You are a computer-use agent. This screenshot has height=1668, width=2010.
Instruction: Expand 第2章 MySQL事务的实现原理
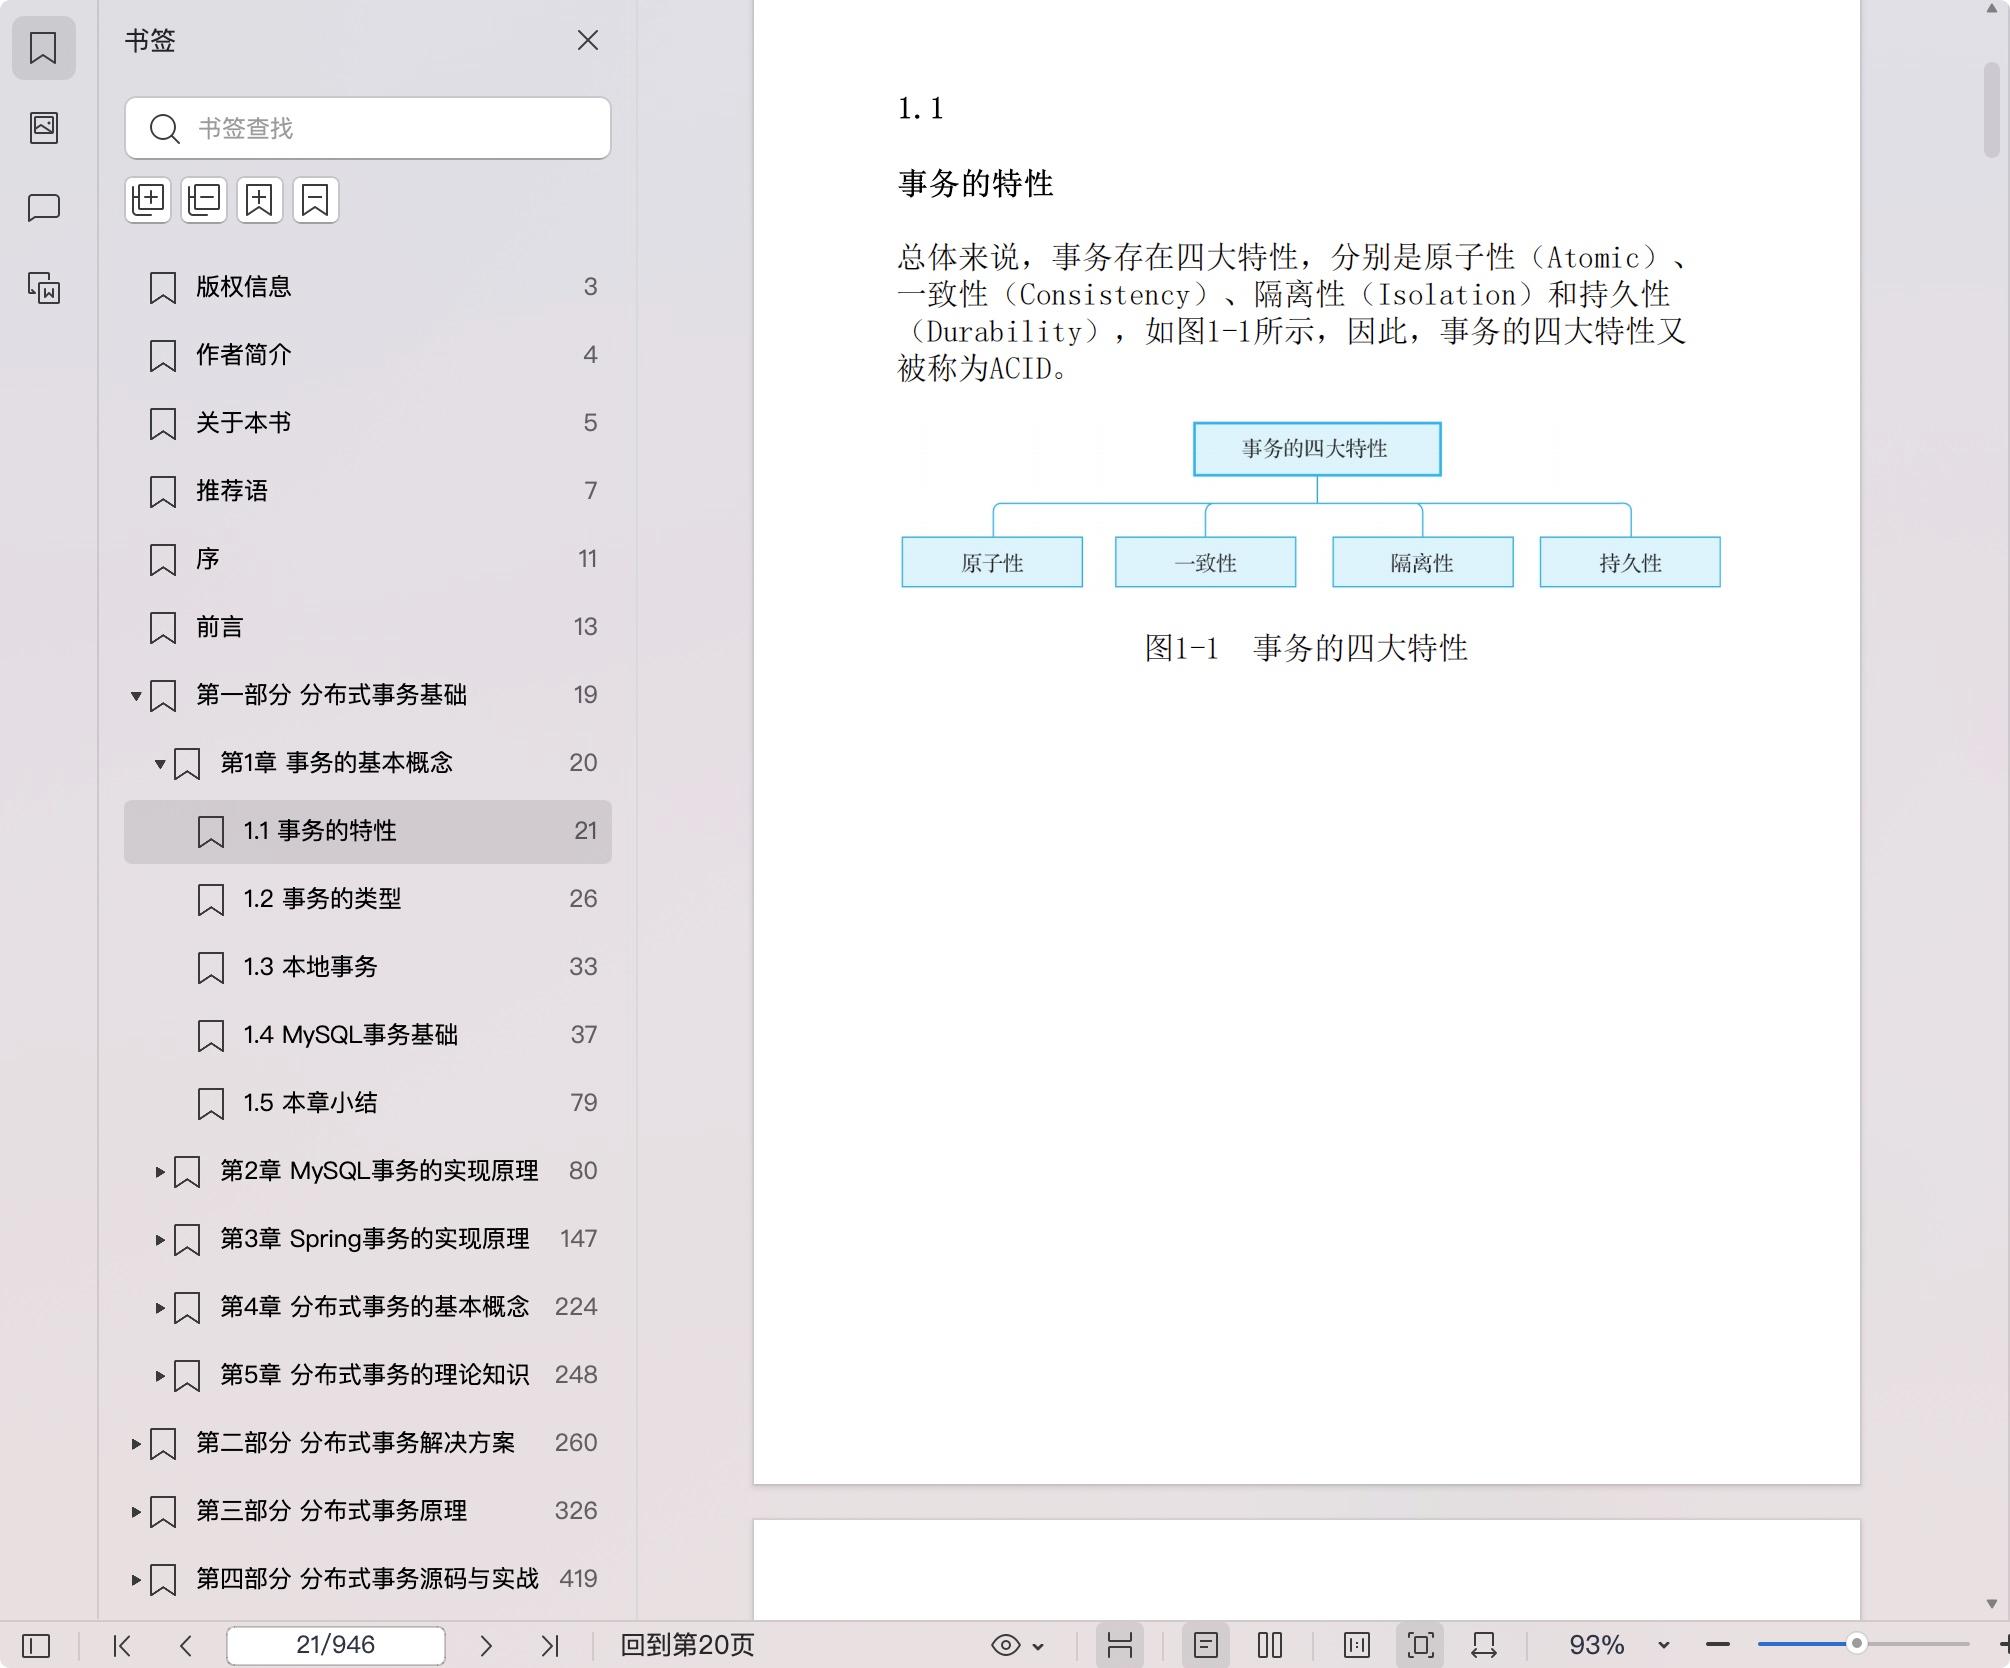click(x=160, y=1171)
